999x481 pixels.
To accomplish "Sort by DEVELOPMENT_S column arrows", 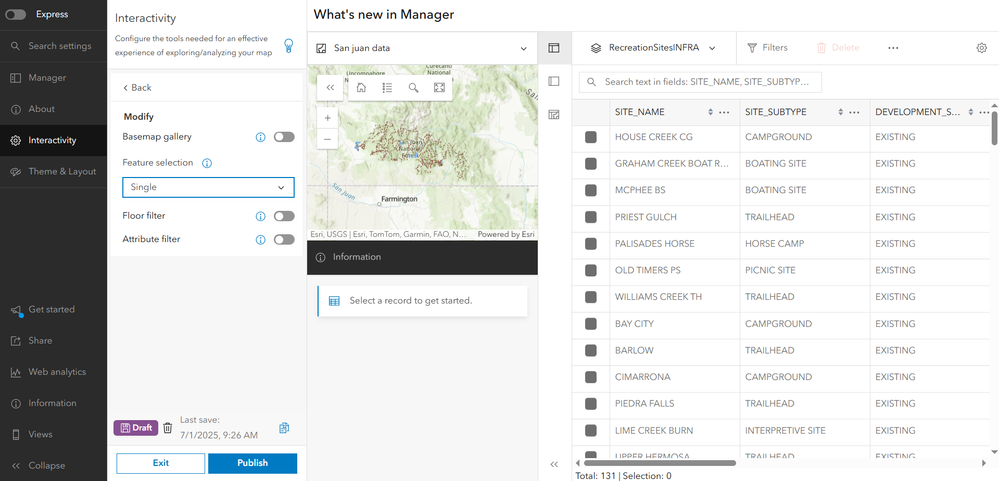I will tap(971, 112).
